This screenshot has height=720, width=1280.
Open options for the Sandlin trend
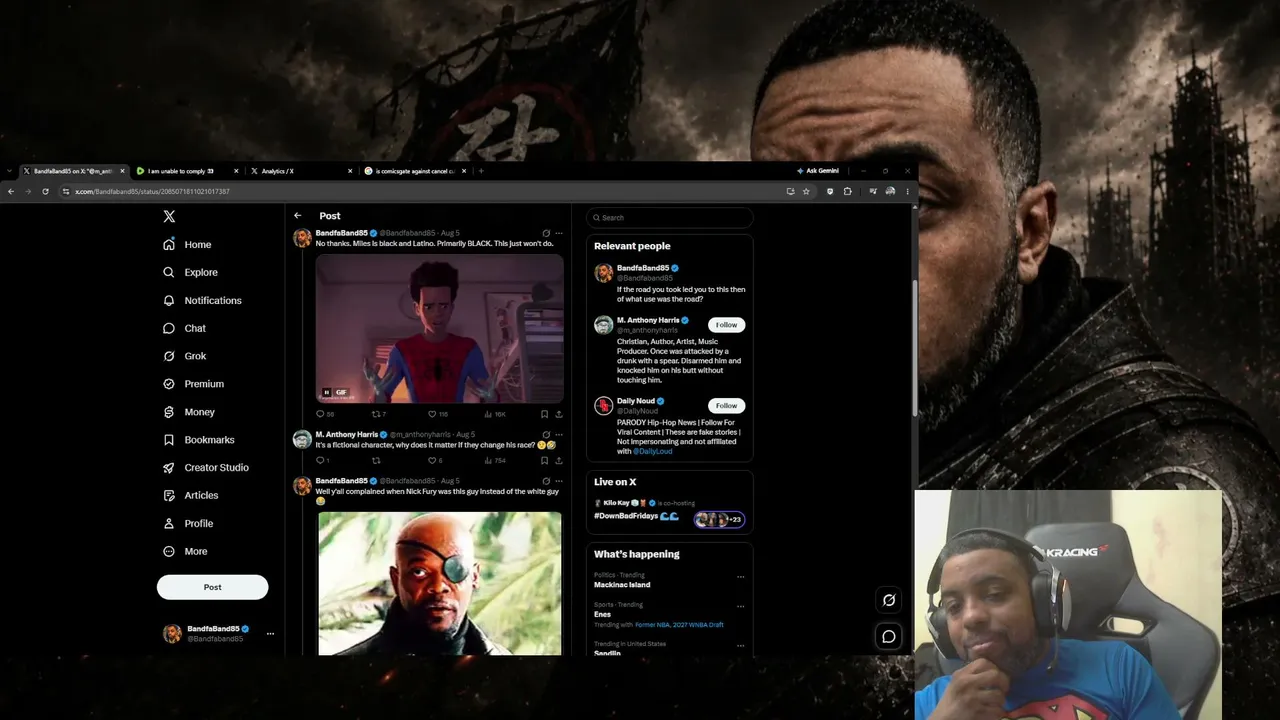pyautogui.click(x=740, y=645)
